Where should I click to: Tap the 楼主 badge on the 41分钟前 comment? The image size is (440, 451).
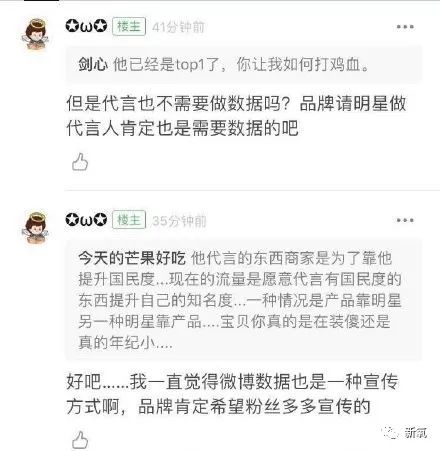[x=129, y=26]
